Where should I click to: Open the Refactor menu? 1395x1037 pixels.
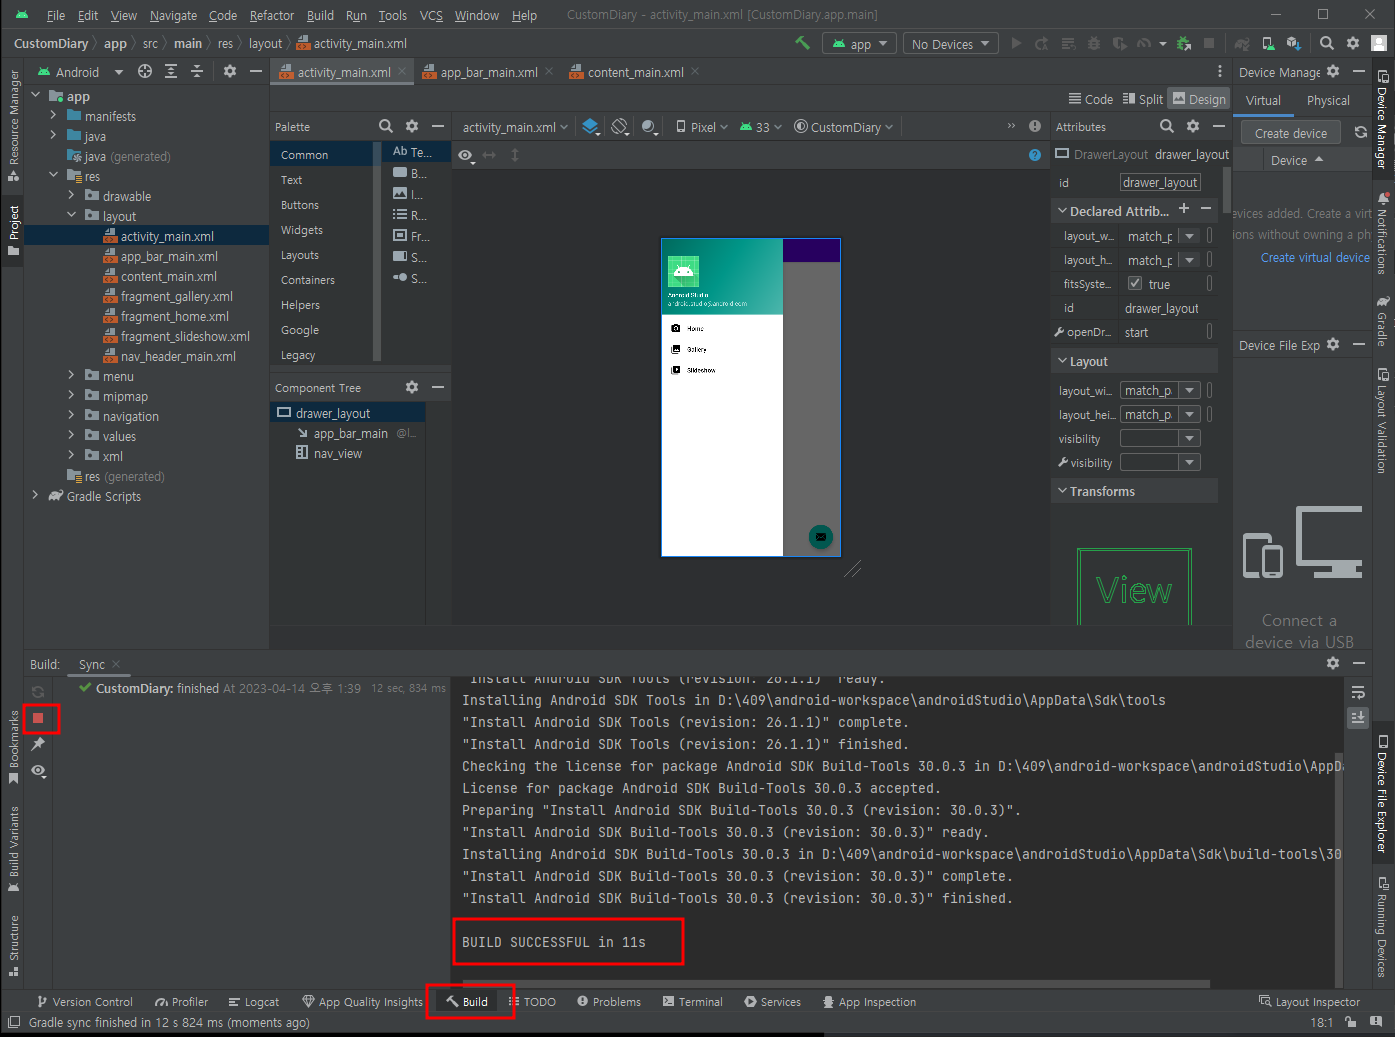(271, 15)
